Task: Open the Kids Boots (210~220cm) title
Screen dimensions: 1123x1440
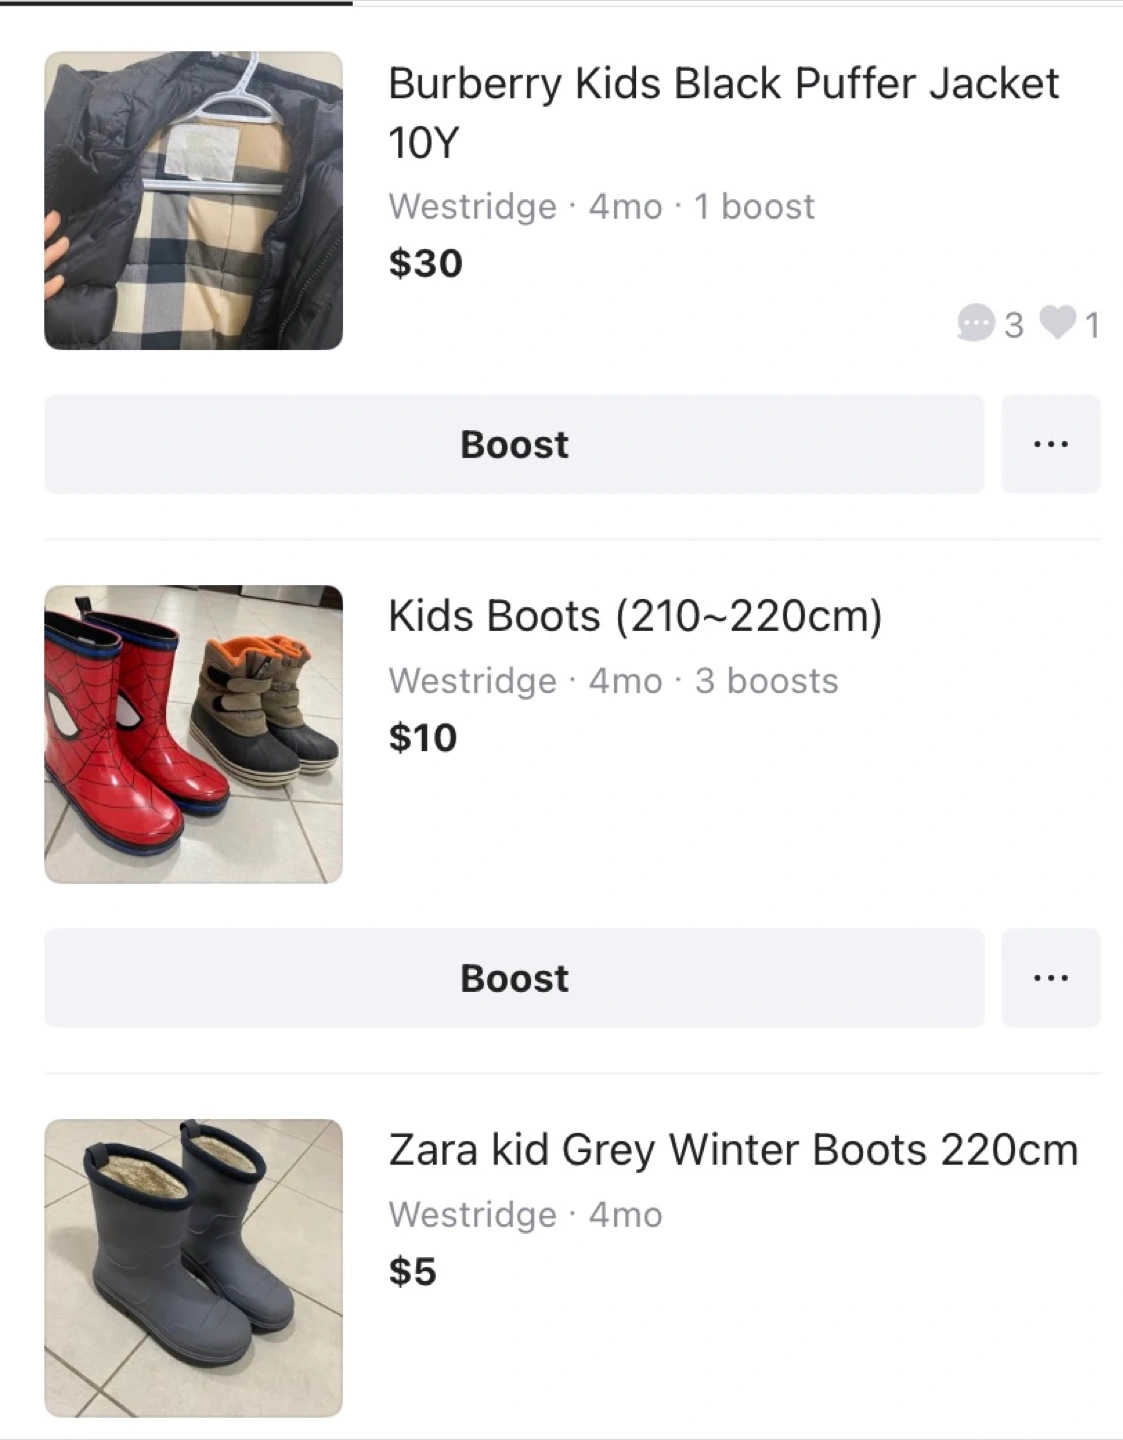Action: (x=635, y=616)
